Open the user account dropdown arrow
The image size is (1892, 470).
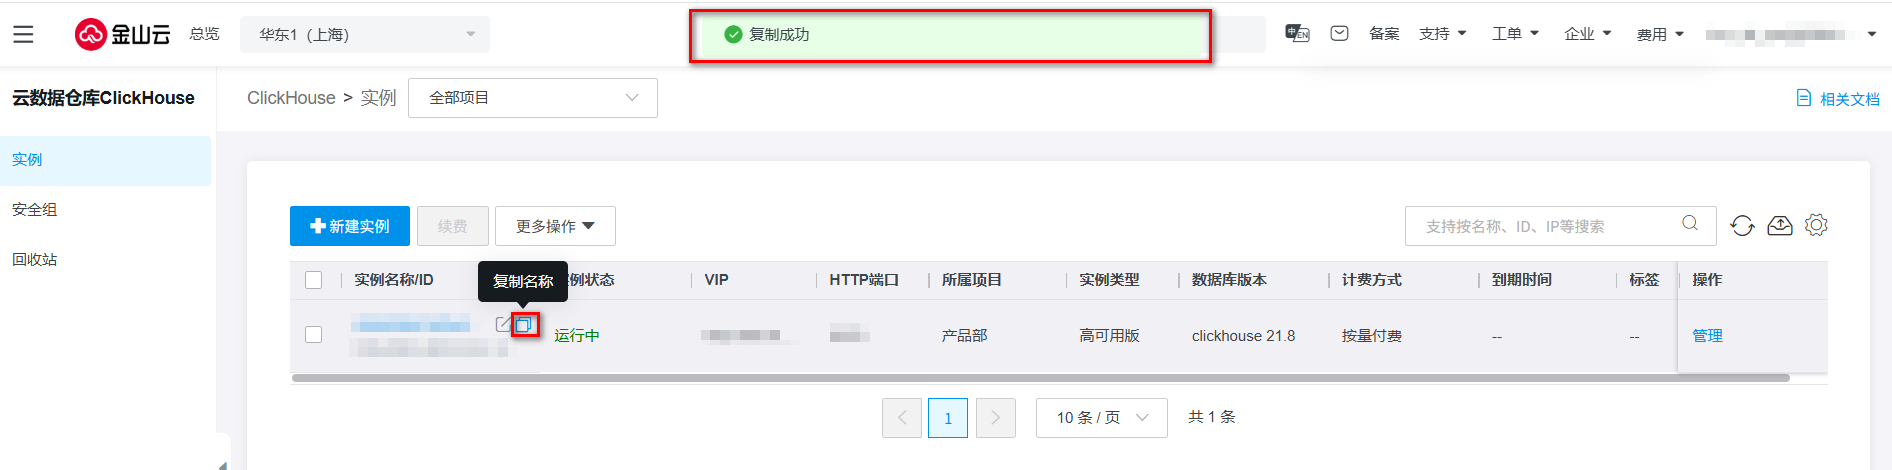point(1872,34)
